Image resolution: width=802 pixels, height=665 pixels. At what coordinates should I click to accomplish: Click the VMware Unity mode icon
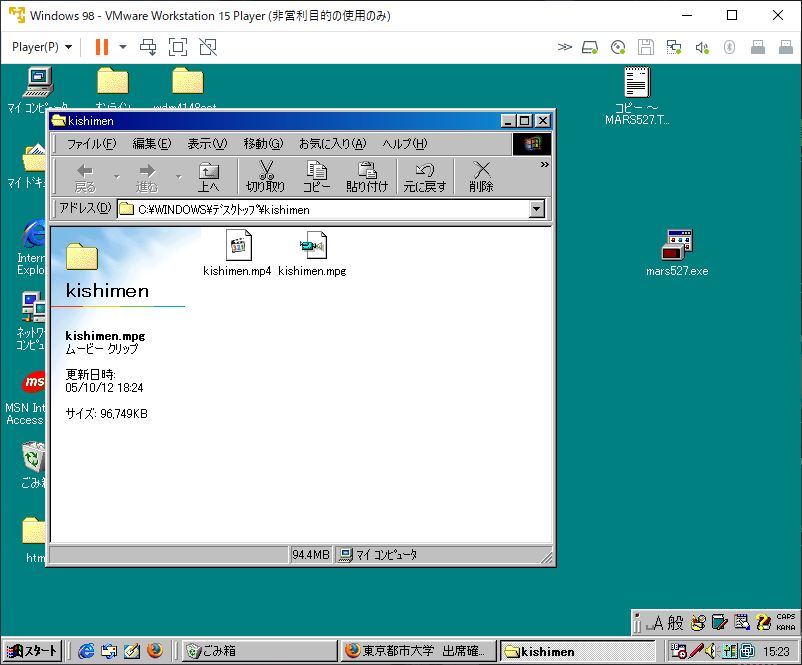coord(208,47)
